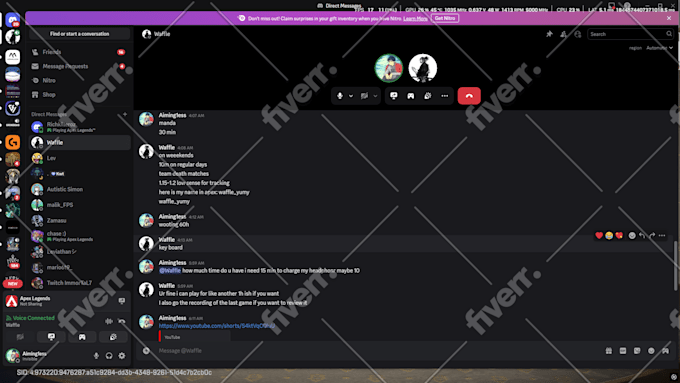Open the region Automatic dropdown
The width and height of the screenshot is (680, 383).
659,48
